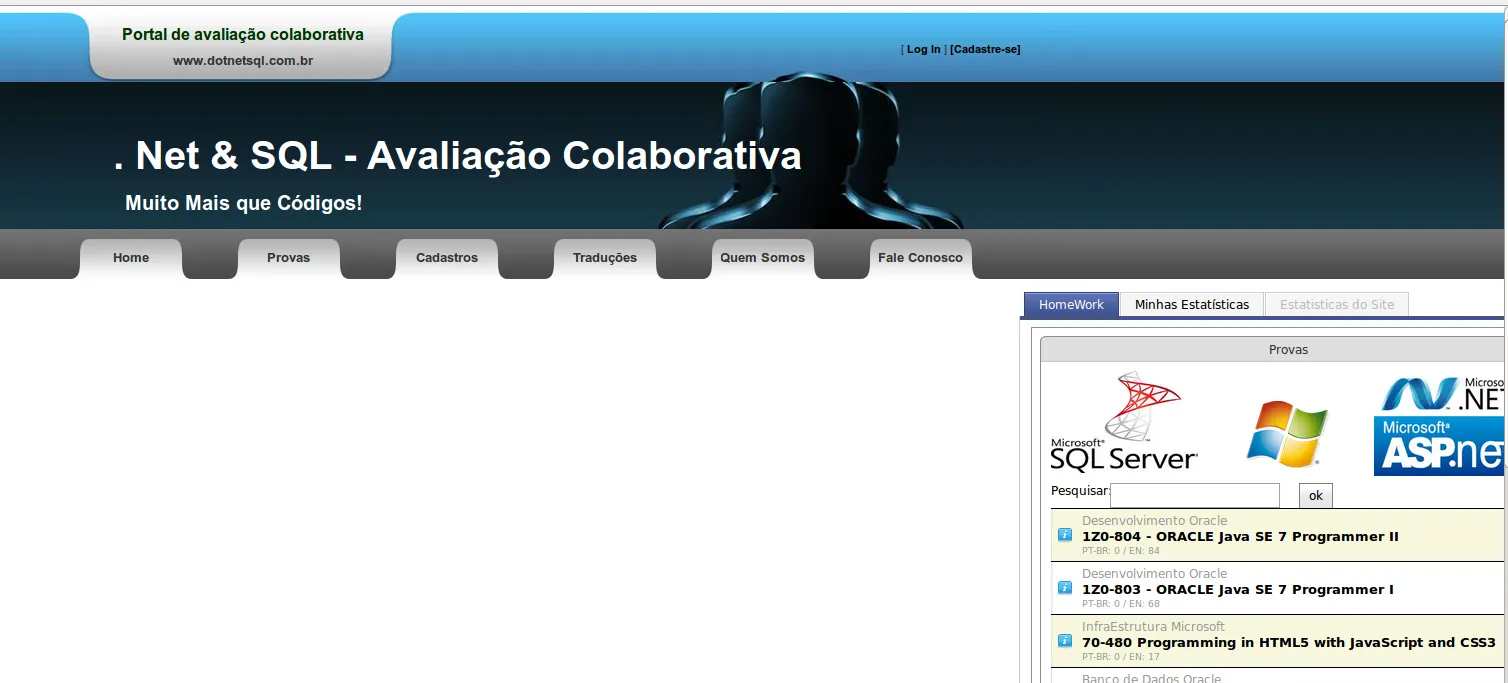Click 'PT-BR: 0 / EN: 68' text
This screenshot has width=1508, height=683.
1121,604
